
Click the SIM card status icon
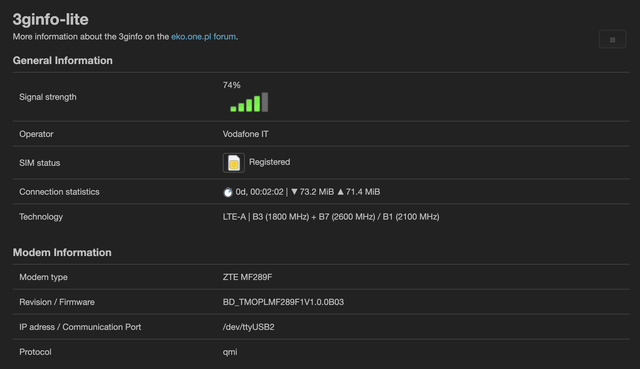coord(233,163)
